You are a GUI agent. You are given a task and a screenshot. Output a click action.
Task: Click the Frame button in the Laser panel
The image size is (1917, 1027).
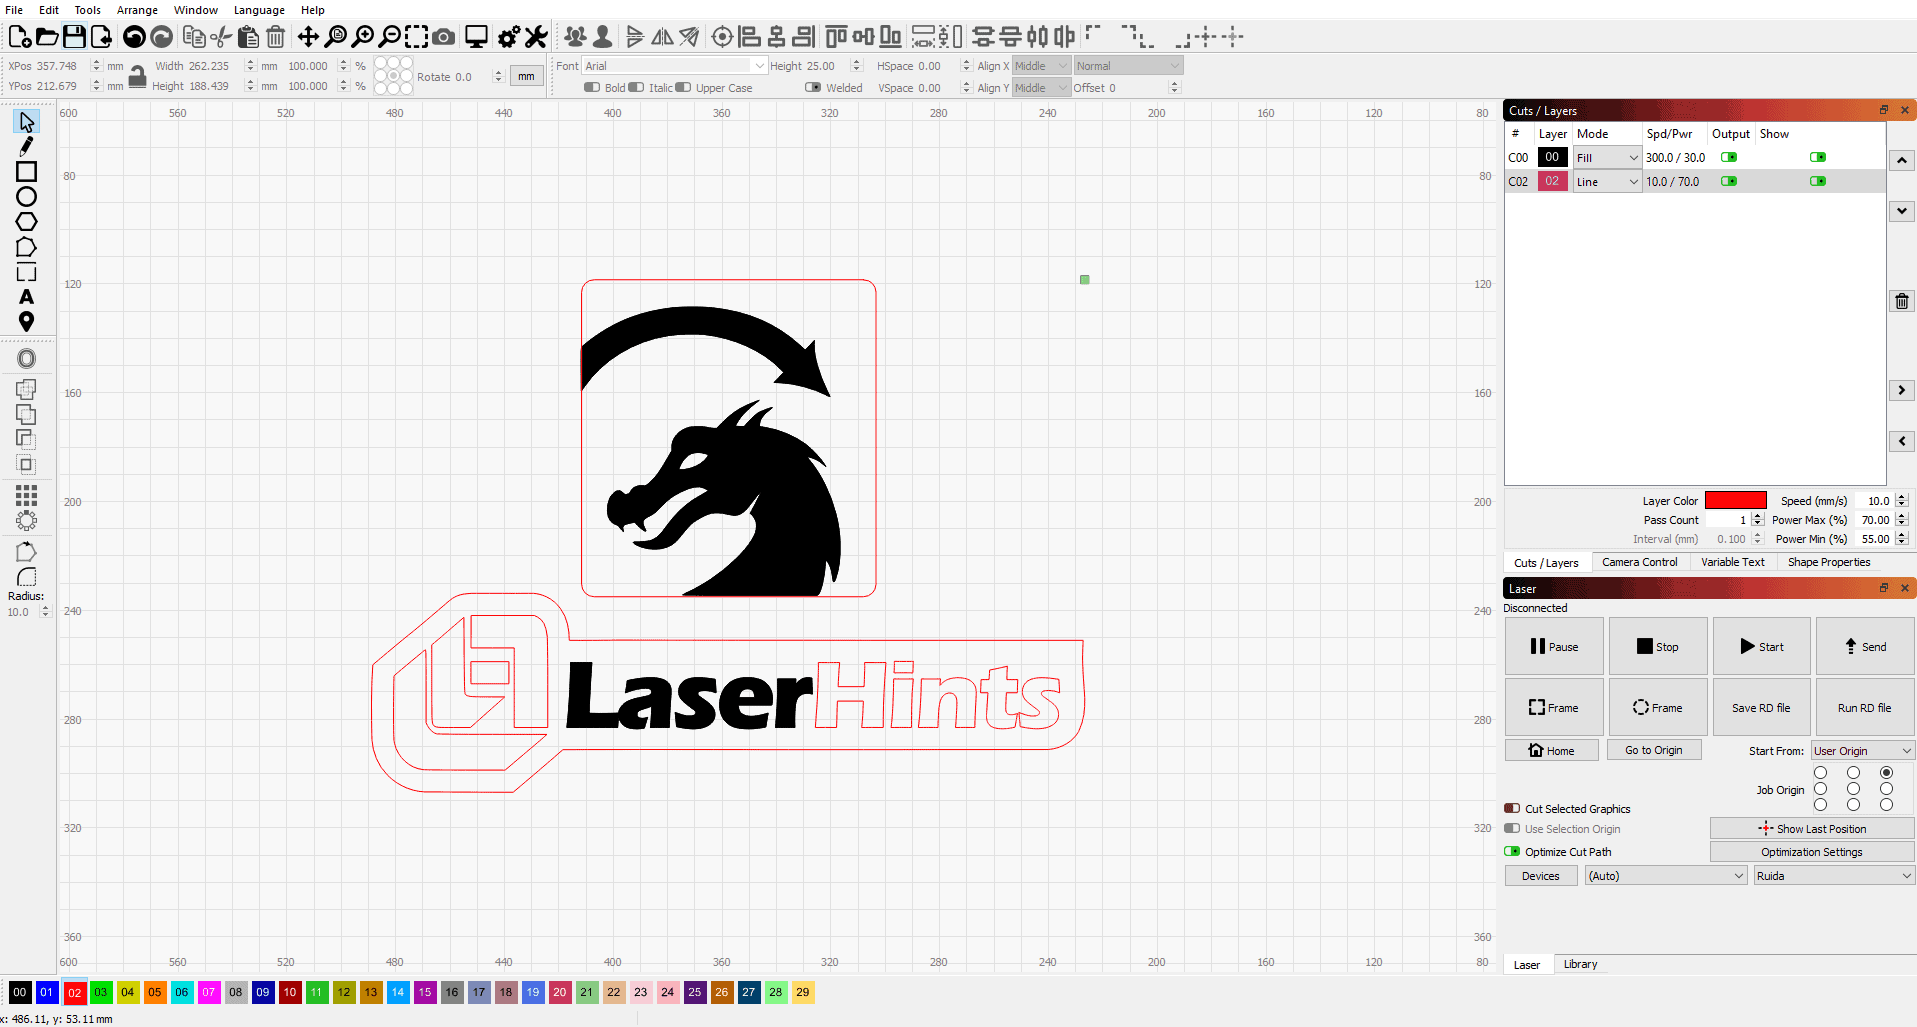(1554, 707)
